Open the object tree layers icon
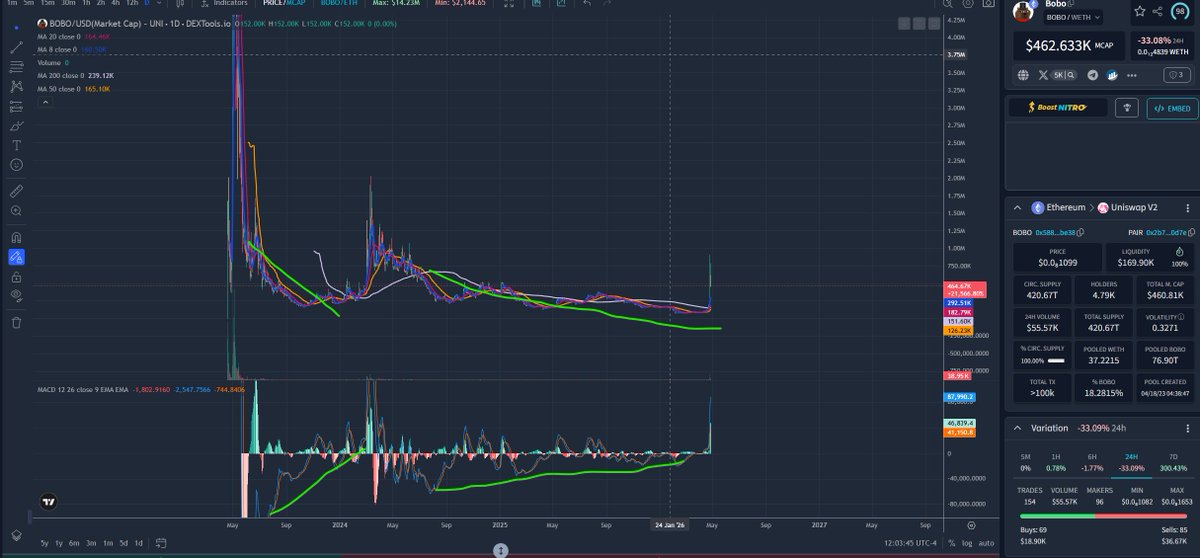Image resolution: width=1200 pixels, height=558 pixels. pyautogui.click(x=16, y=535)
